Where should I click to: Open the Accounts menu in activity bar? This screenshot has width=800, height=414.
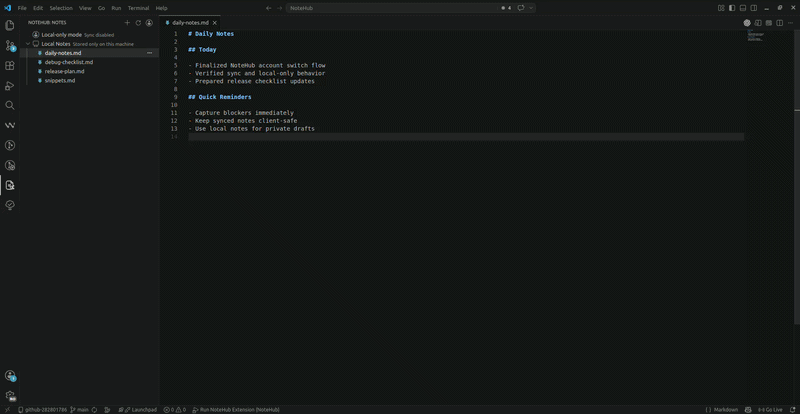point(10,376)
